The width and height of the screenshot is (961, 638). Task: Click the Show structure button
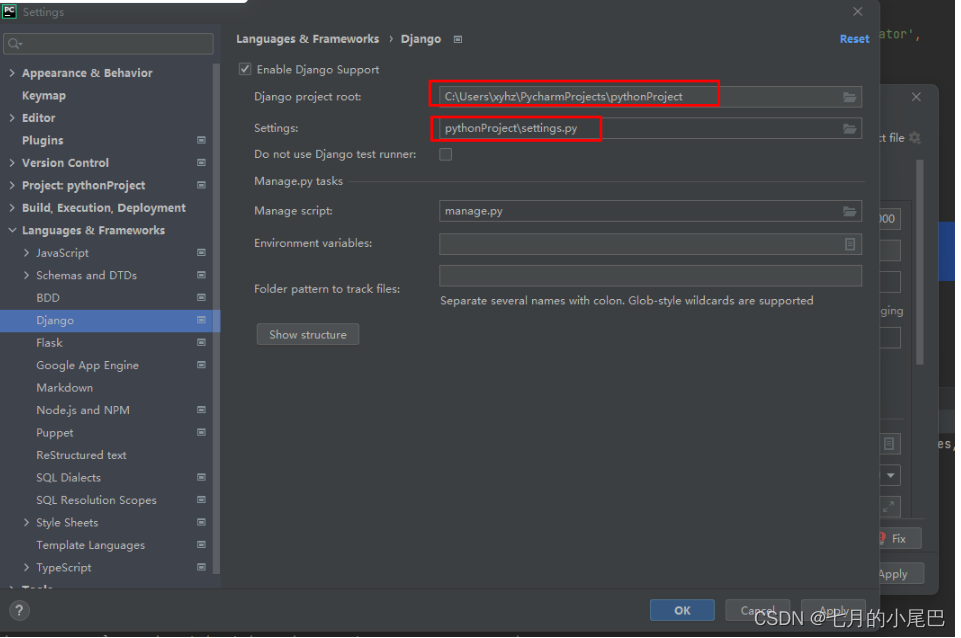pyautogui.click(x=308, y=335)
